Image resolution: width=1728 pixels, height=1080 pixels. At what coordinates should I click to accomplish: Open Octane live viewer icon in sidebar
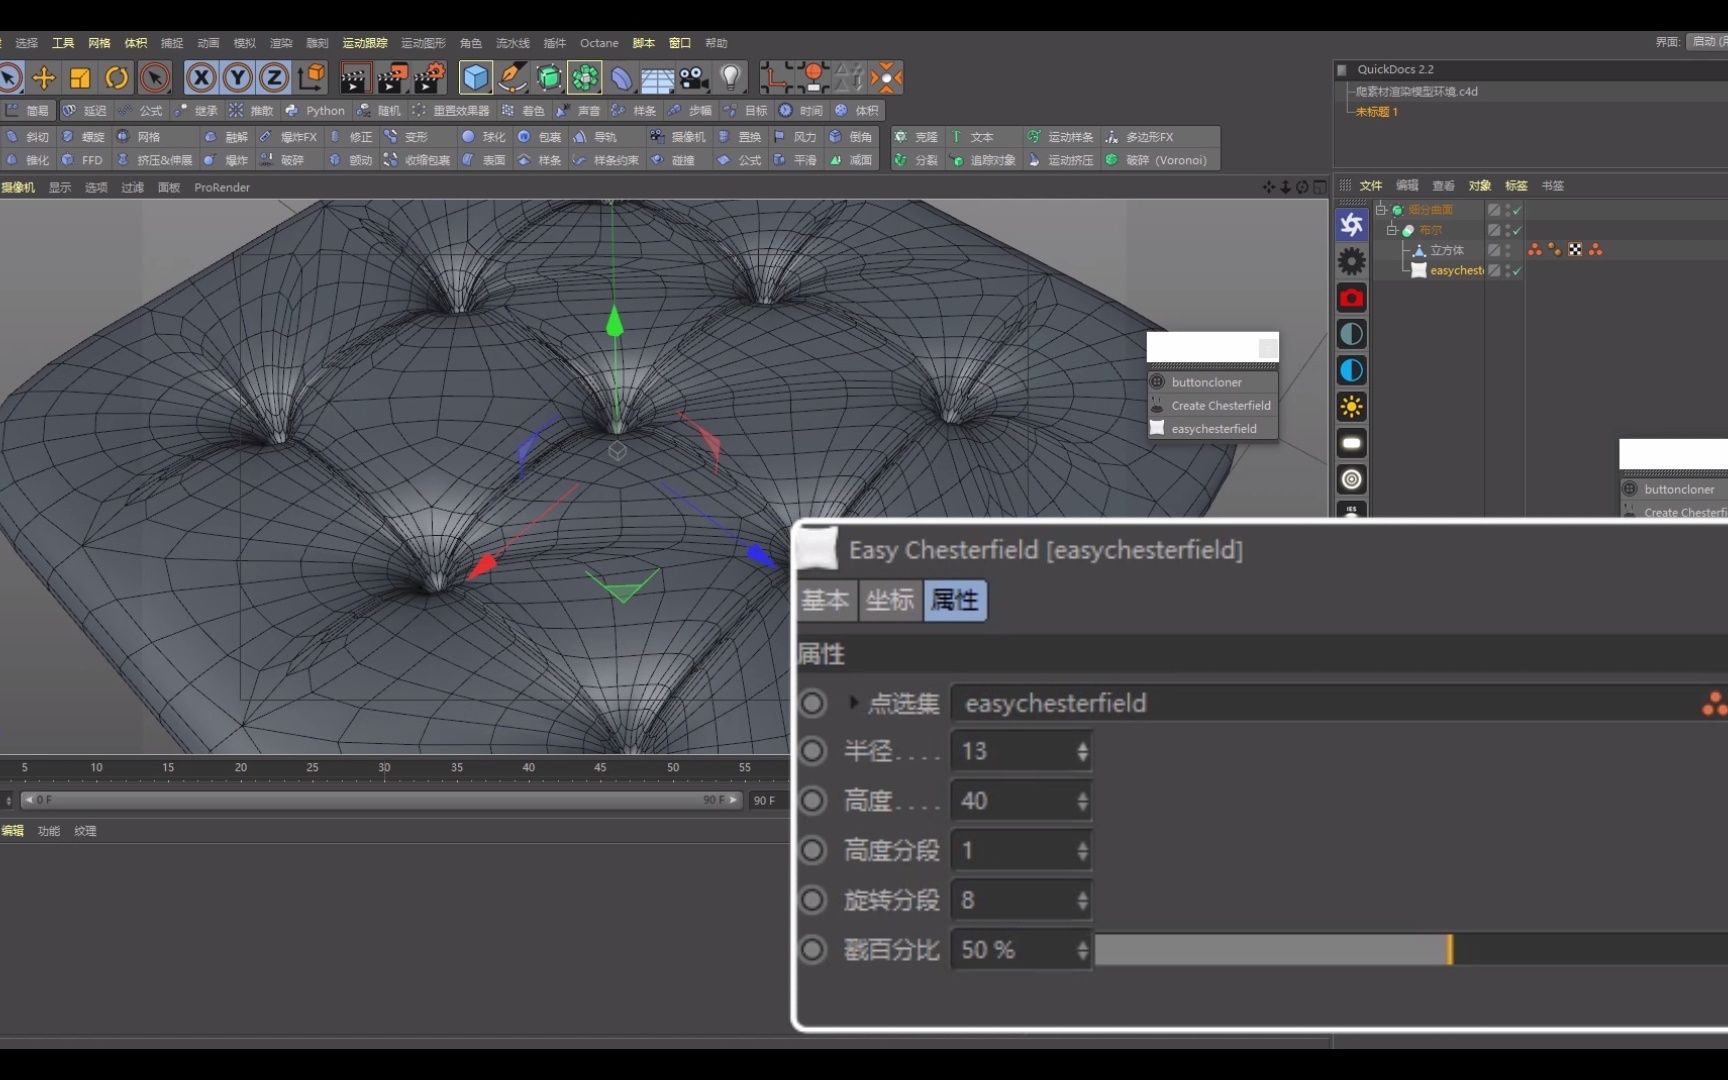click(x=1352, y=225)
